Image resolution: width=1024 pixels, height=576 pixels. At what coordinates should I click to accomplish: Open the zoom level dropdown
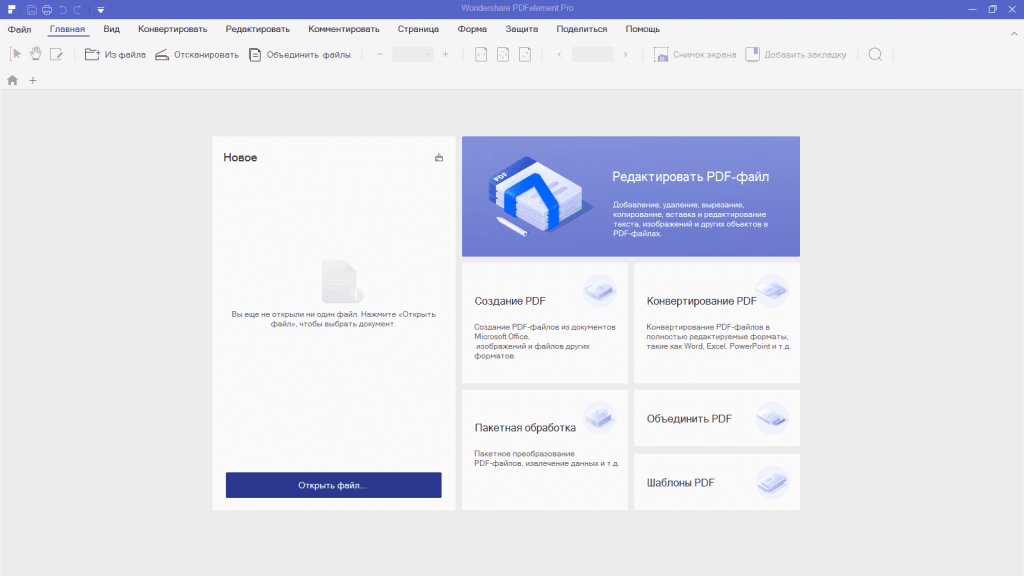click(413, 54)
